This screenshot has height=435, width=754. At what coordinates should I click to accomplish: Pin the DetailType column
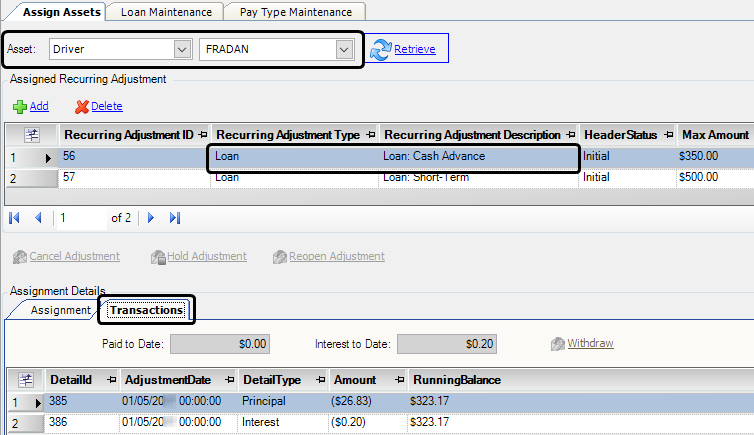point(321,380)
